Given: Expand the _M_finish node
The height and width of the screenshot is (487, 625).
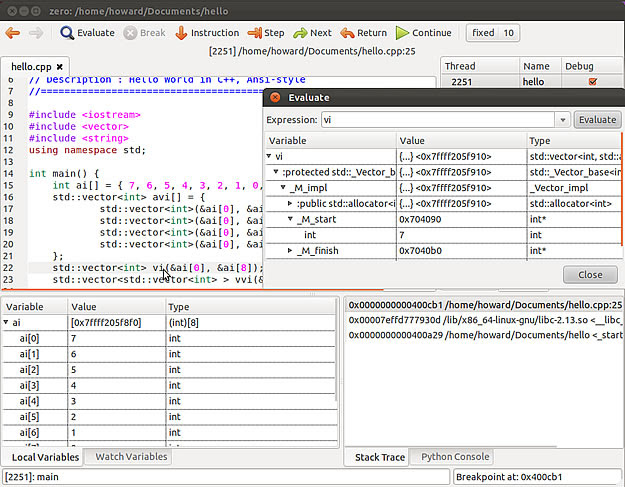Looking at the screenshot, I should click(290, 250).
